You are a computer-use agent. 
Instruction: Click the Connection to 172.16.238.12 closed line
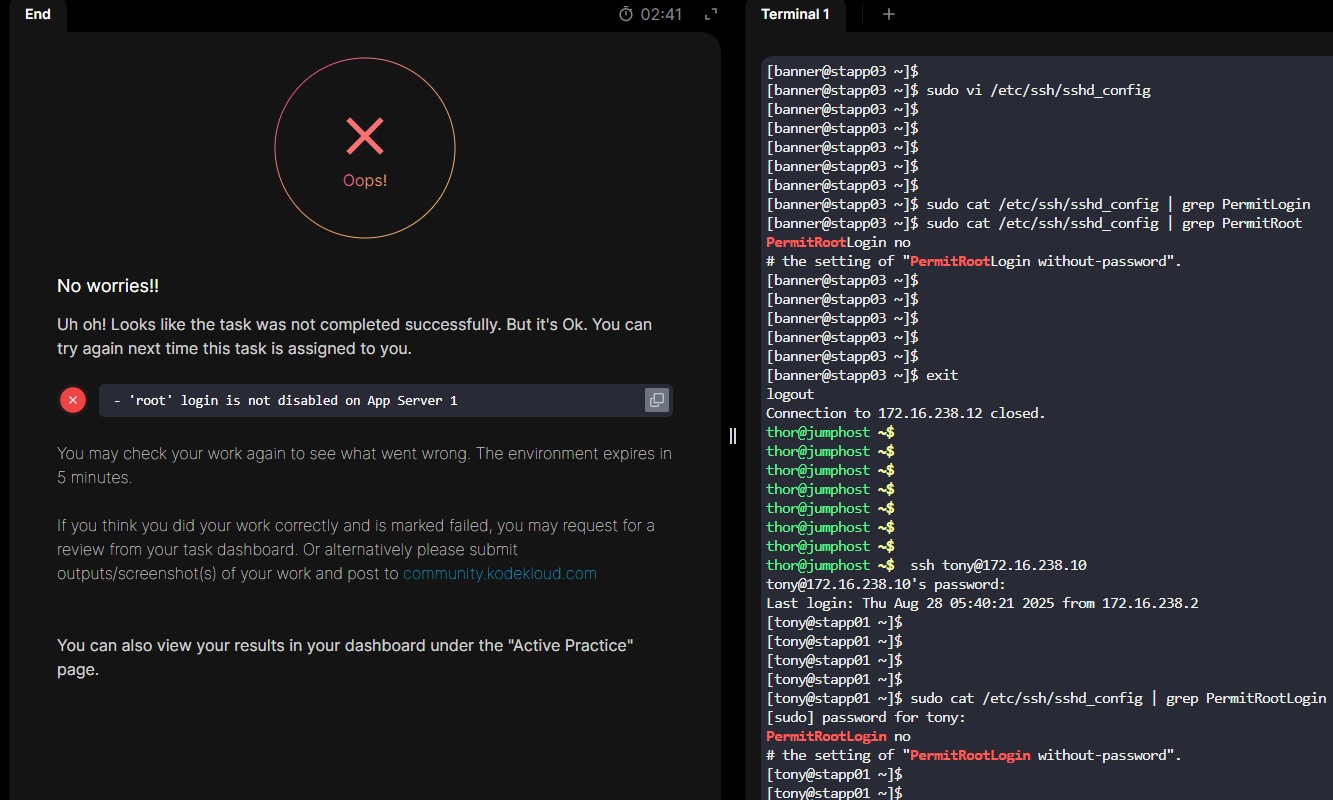coord(905,413)
